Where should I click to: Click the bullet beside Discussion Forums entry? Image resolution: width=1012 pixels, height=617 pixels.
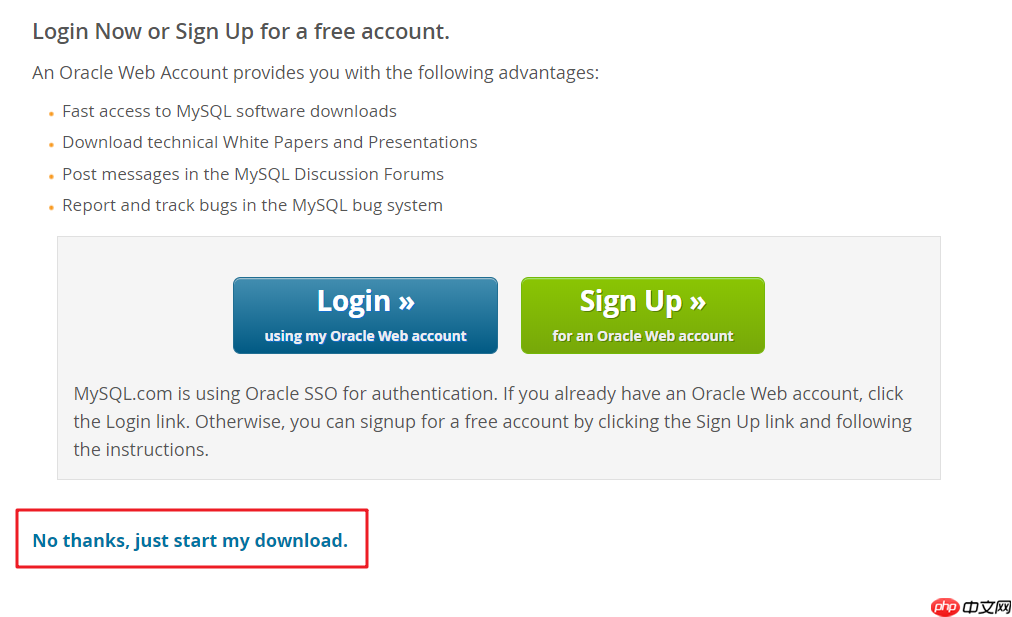pos(51,176)
